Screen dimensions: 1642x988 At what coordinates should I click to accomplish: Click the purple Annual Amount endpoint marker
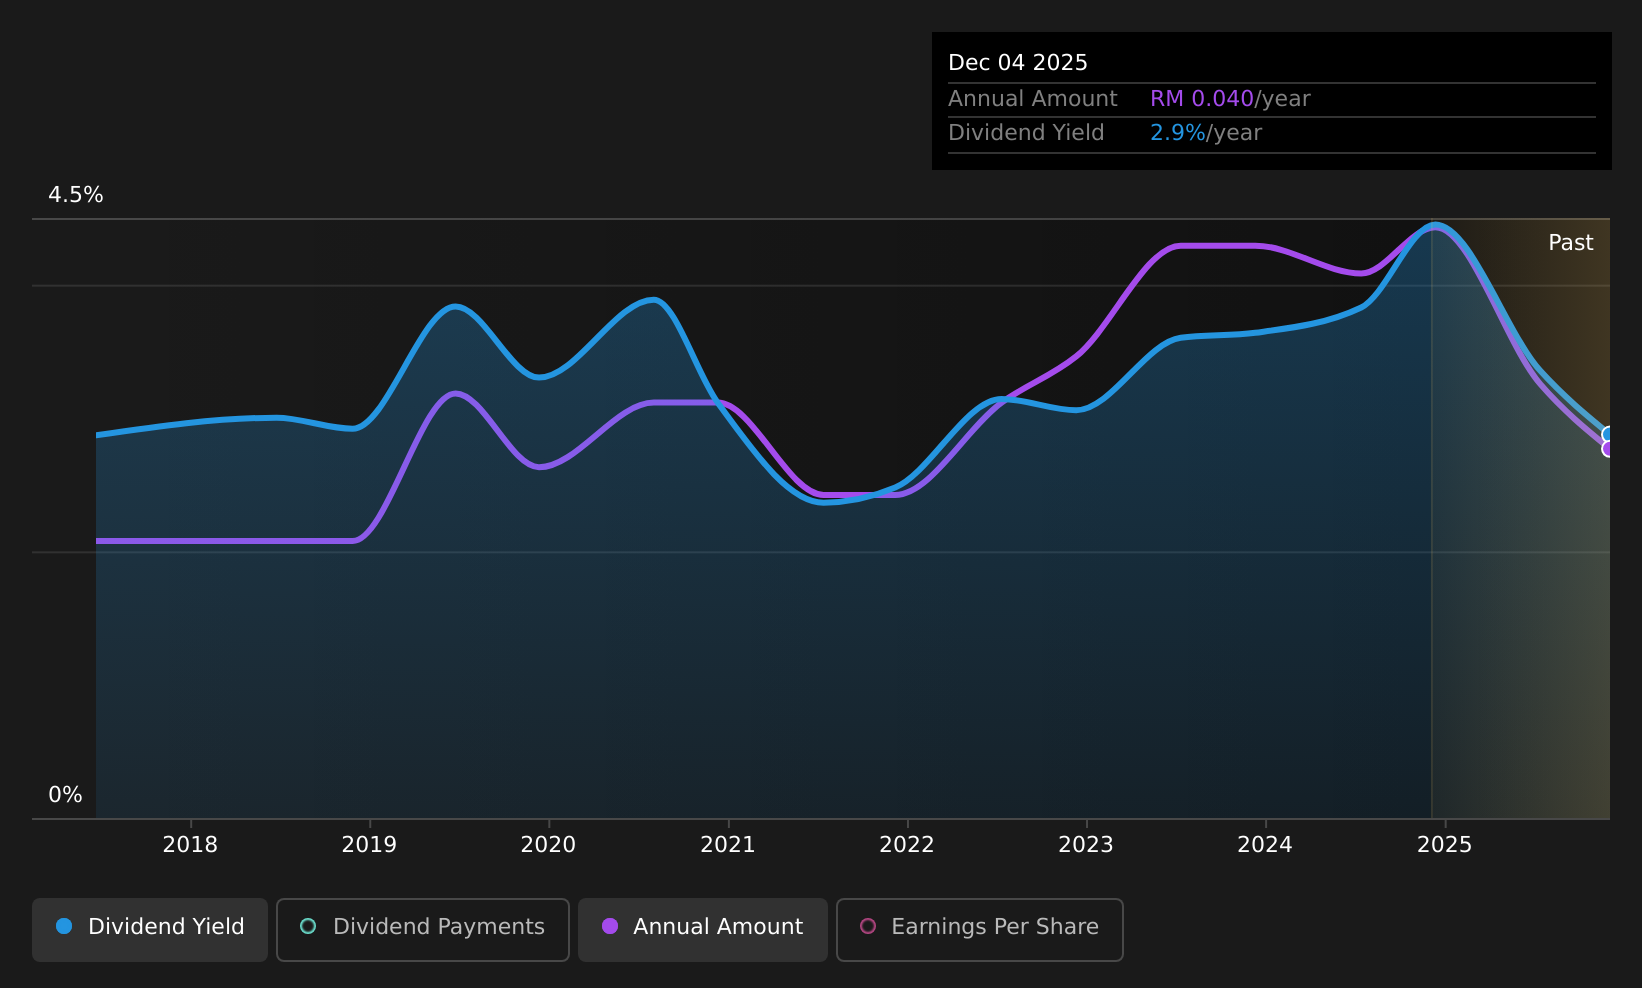1609,449
